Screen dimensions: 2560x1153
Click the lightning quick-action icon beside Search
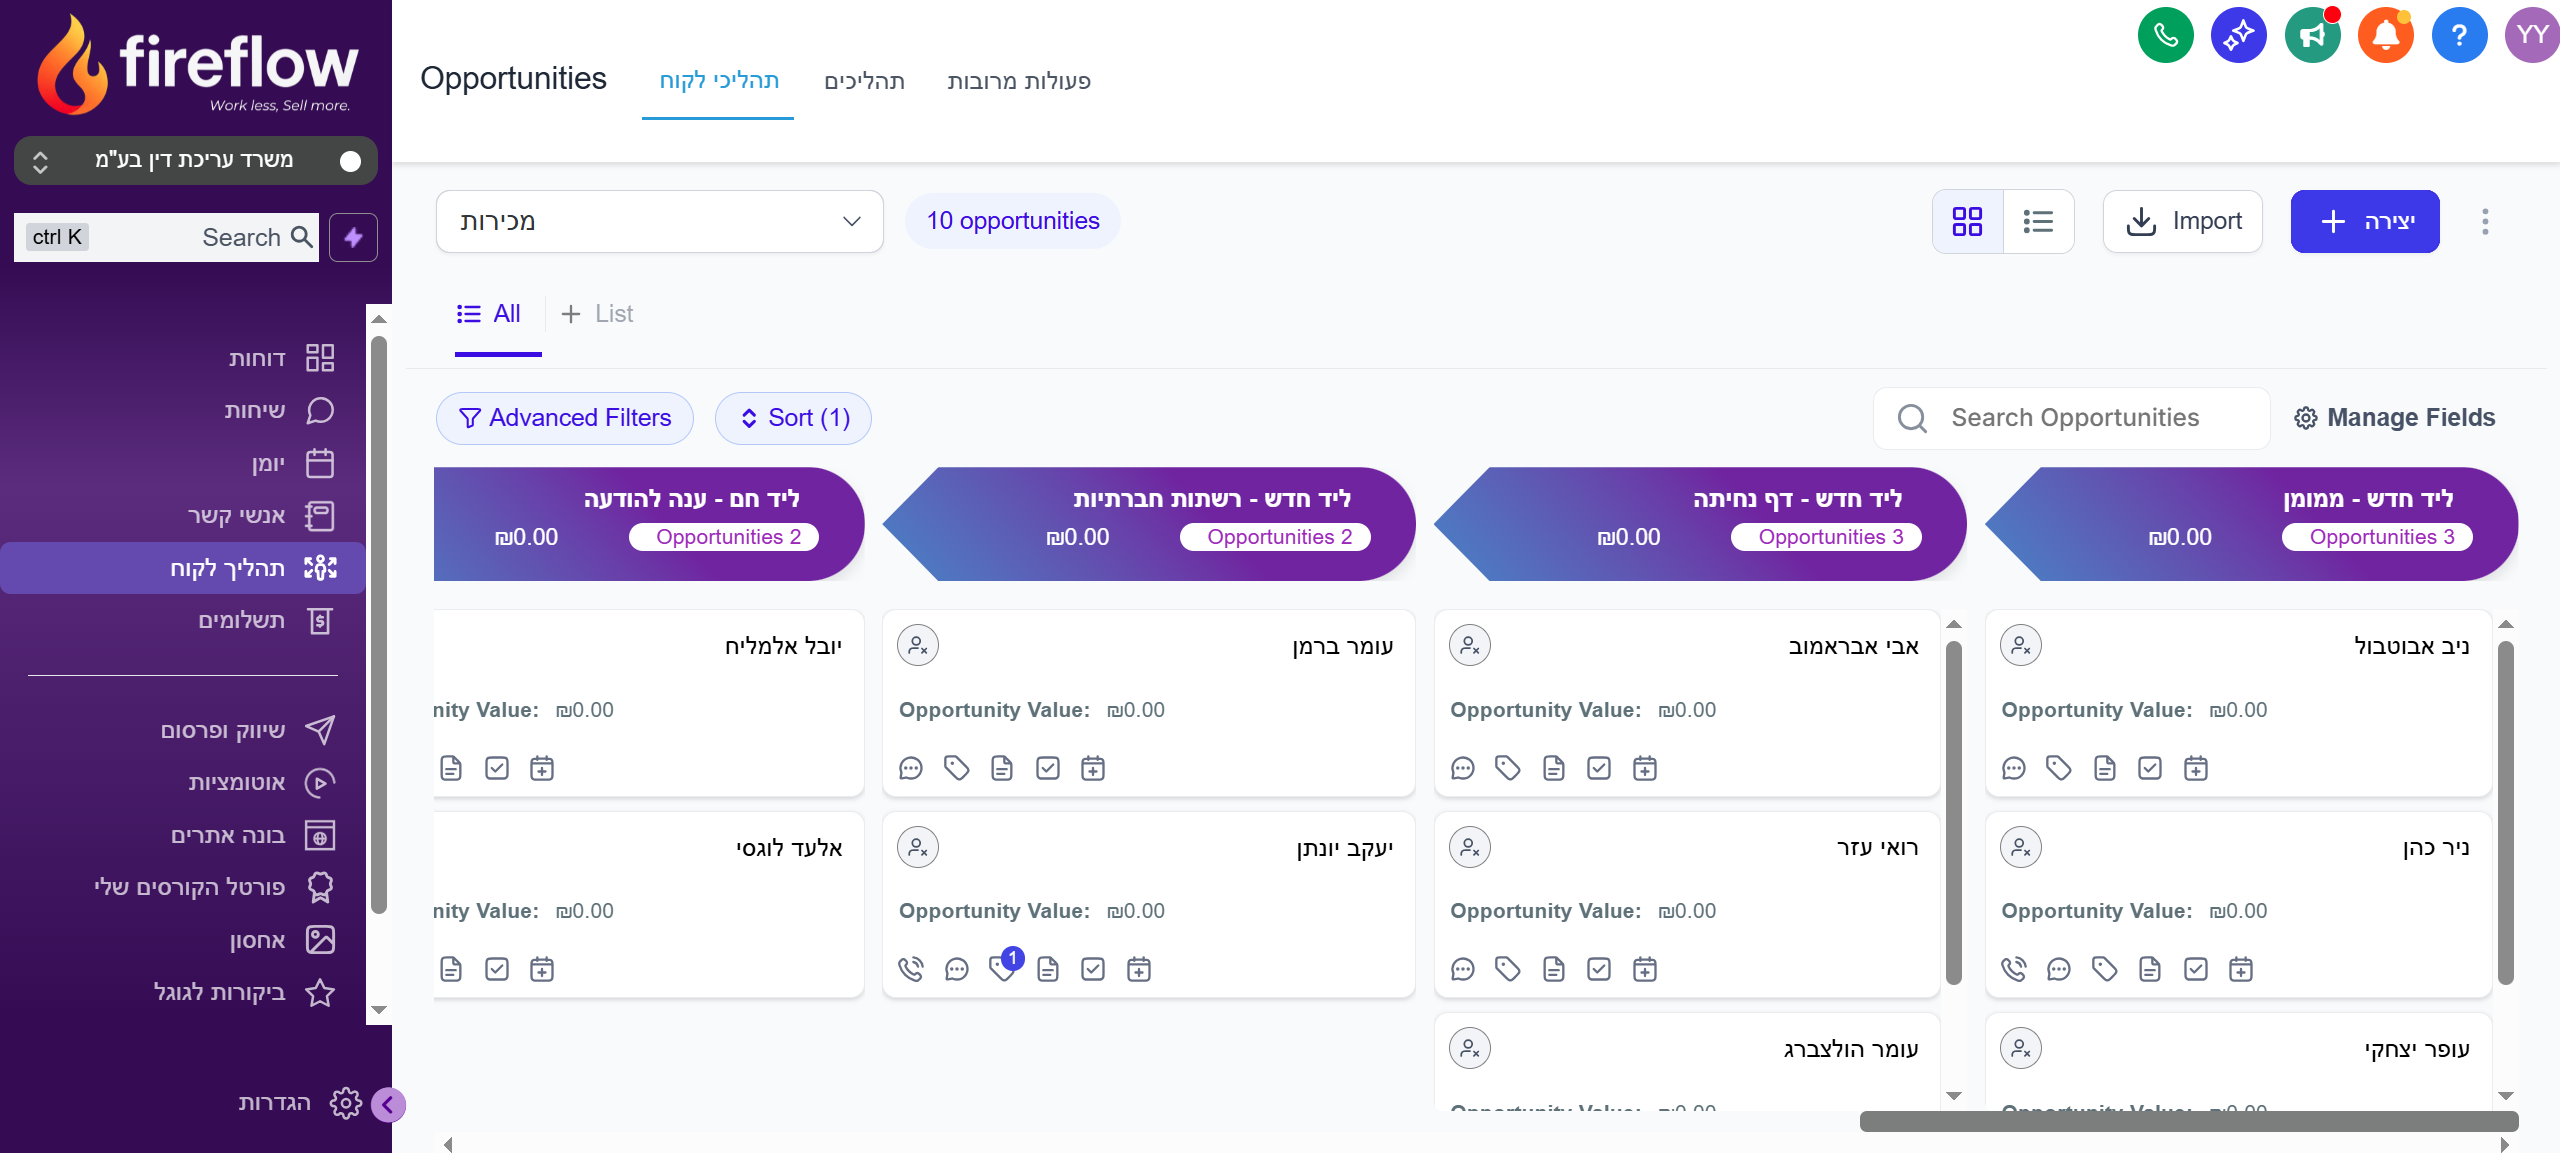coord(353,237)
